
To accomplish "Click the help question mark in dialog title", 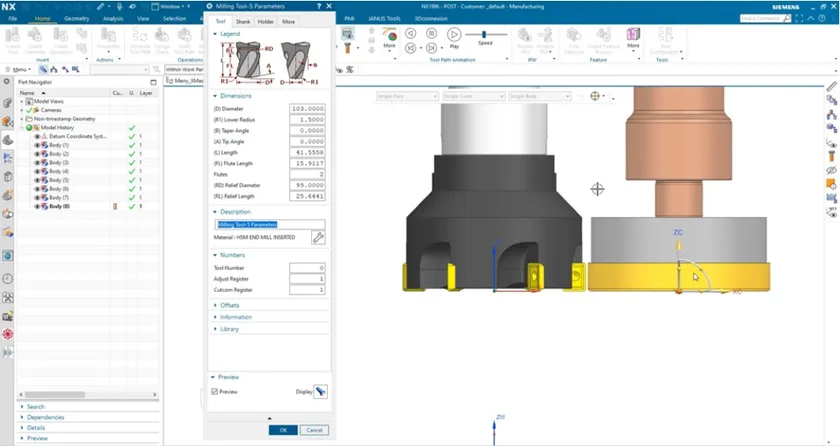I will pos(319,6).
